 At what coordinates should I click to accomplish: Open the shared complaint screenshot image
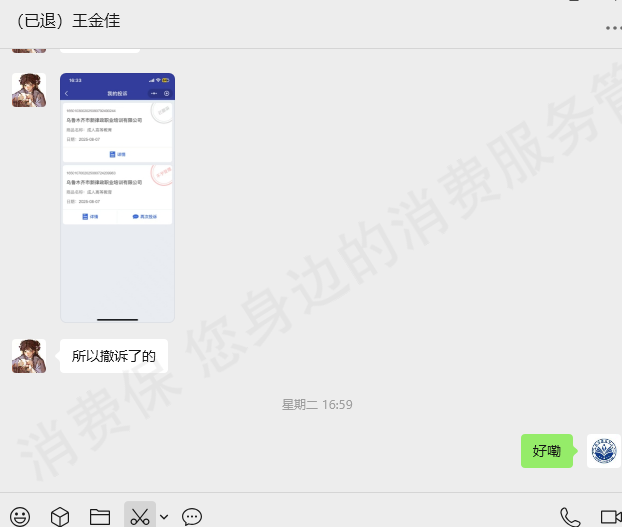117,197
